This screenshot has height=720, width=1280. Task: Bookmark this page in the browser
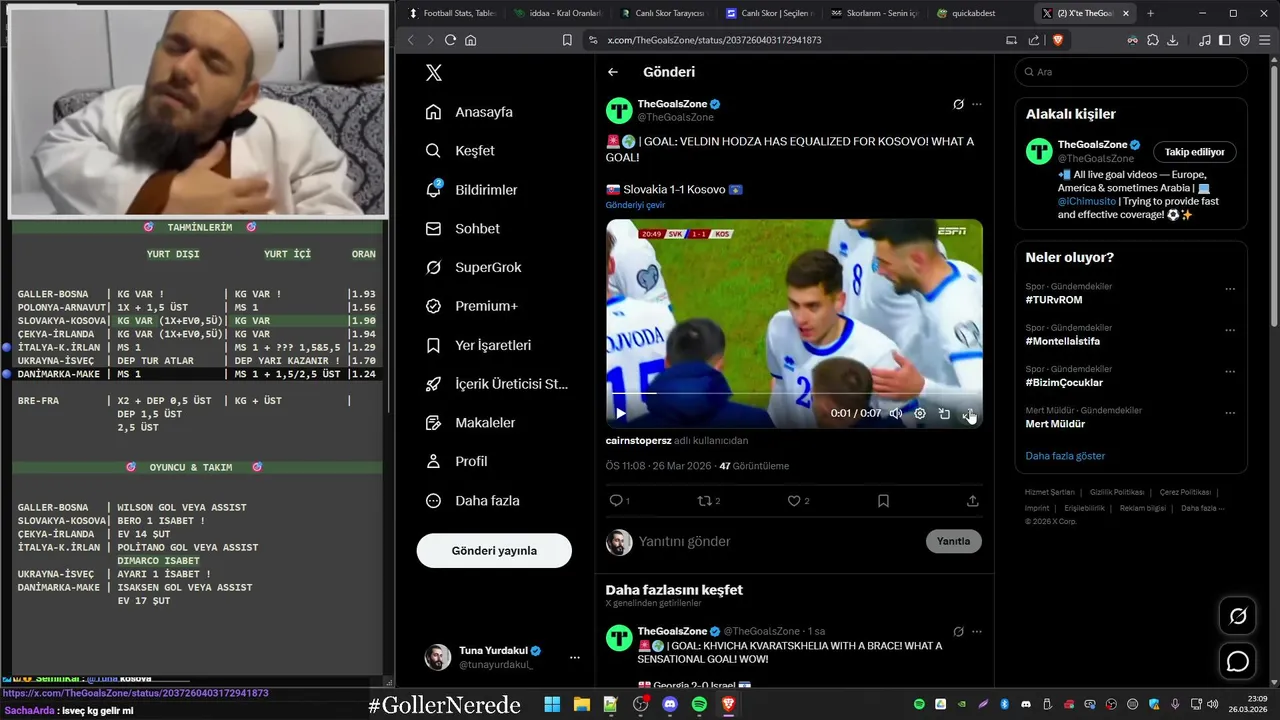[567, 40]
